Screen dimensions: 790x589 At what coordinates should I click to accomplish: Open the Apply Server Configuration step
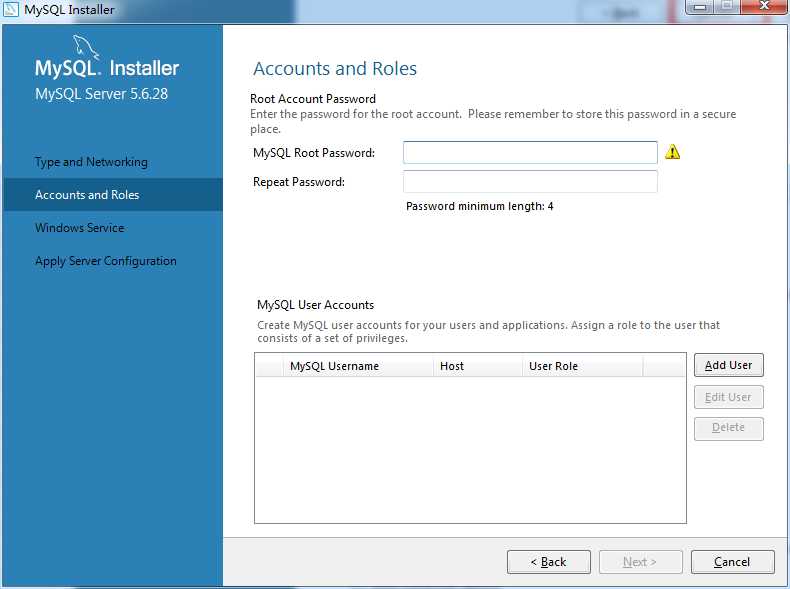[106, 261]
